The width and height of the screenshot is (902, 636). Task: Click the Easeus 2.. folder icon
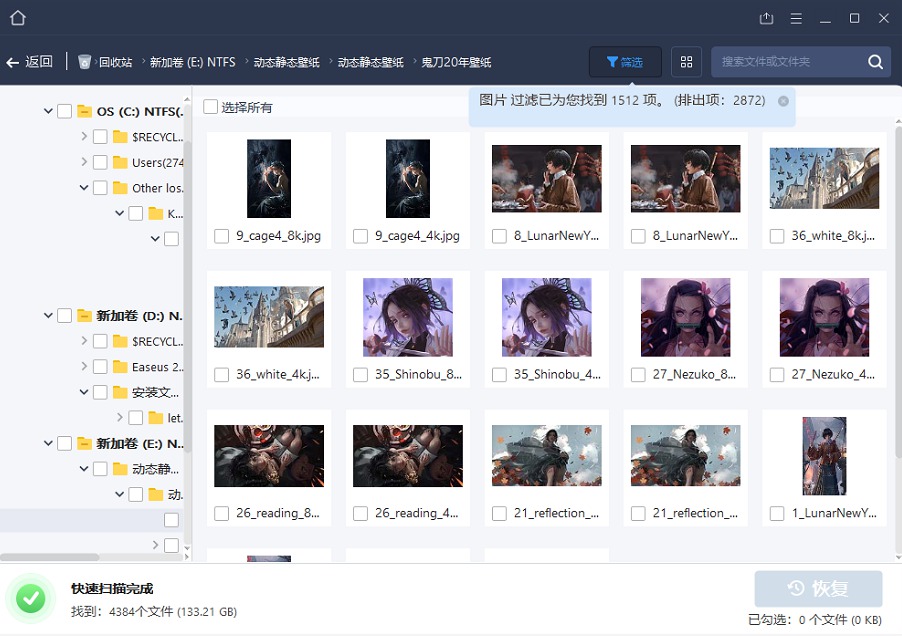tap(120, 366)
